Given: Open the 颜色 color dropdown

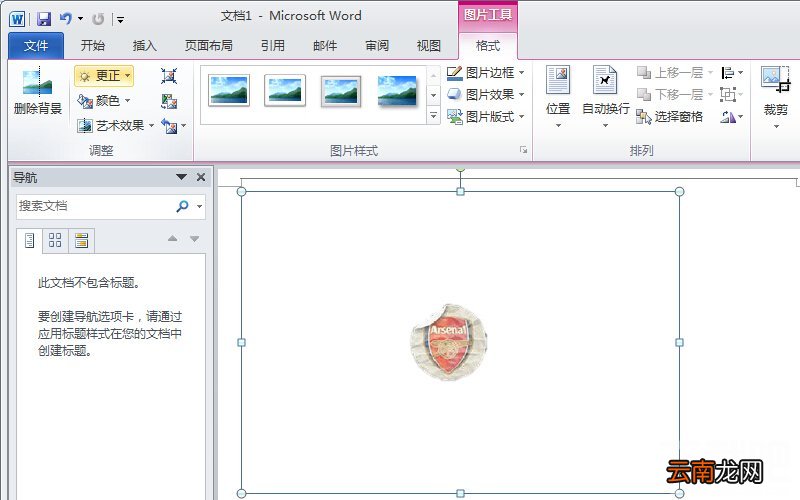Looking at the screenshot, I should tap(104, 101).
